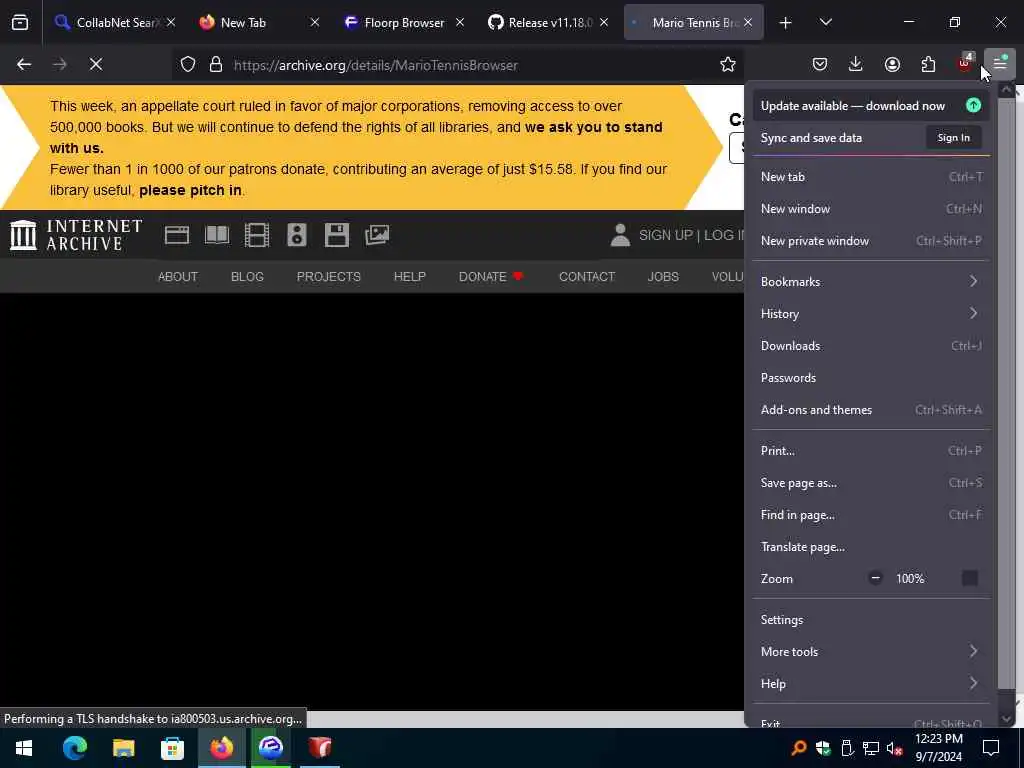Select New window from the menu

(x=871, y=209)
